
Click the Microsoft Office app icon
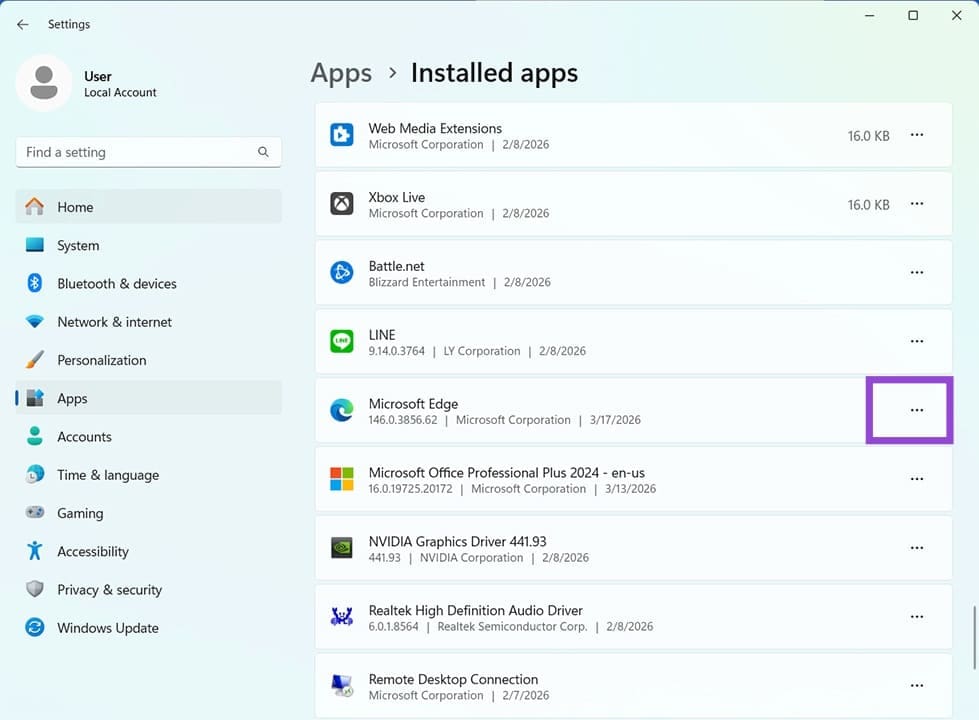(x=342, y=479)
